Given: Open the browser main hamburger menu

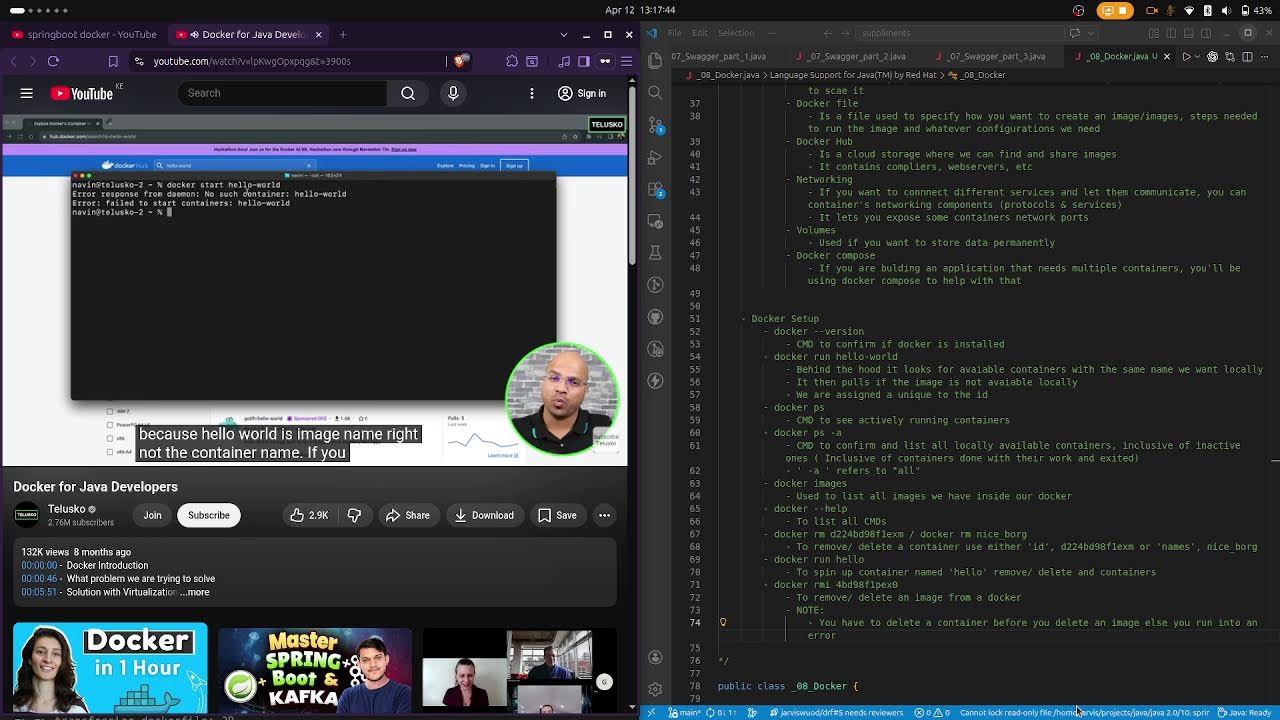Looking at the screenshot, I should click(x=627, y=61).
